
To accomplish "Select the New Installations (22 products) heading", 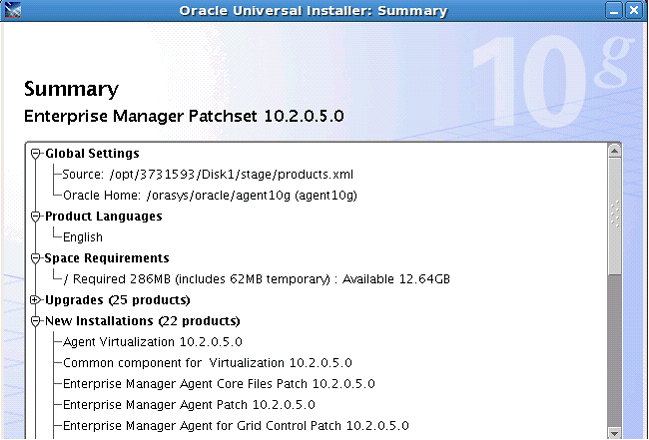I will (142, 321).
